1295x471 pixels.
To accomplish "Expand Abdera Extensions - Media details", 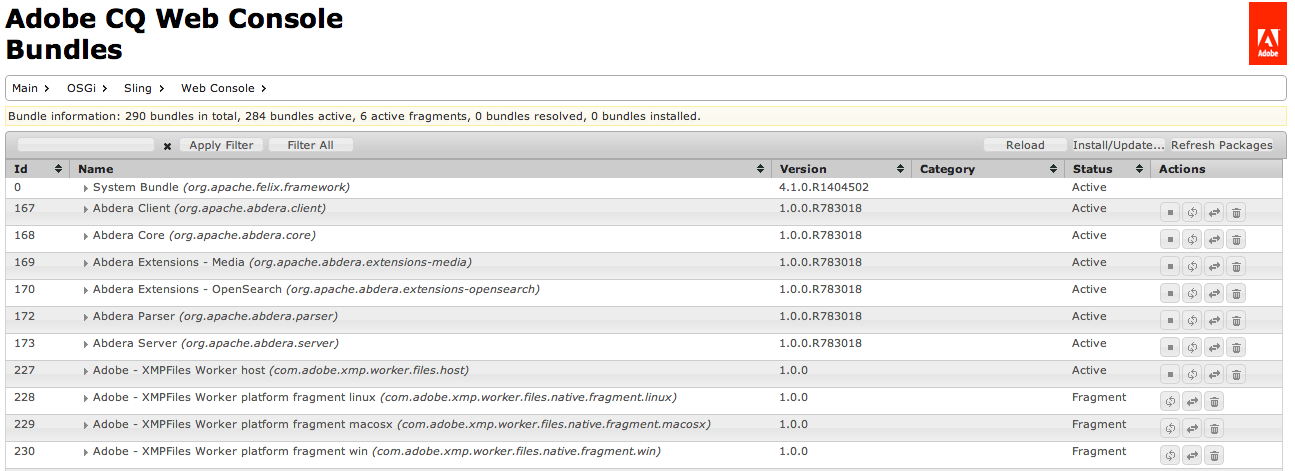I will pos(86,263).
